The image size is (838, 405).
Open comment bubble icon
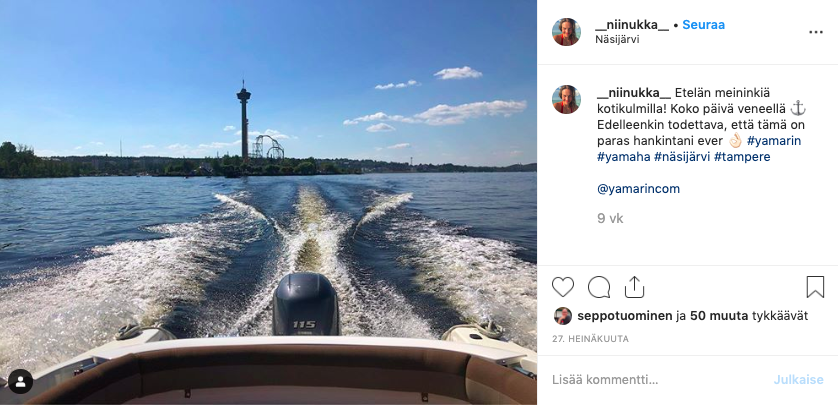pos(599,287)
